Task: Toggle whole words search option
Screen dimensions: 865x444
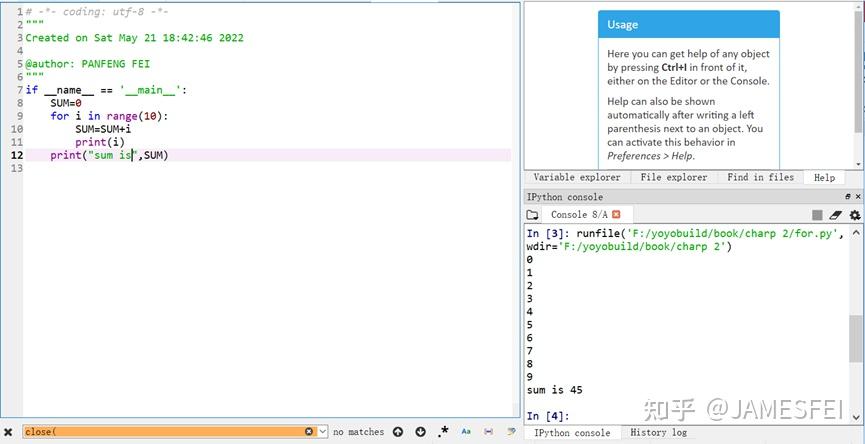Action: coord(488,432)
